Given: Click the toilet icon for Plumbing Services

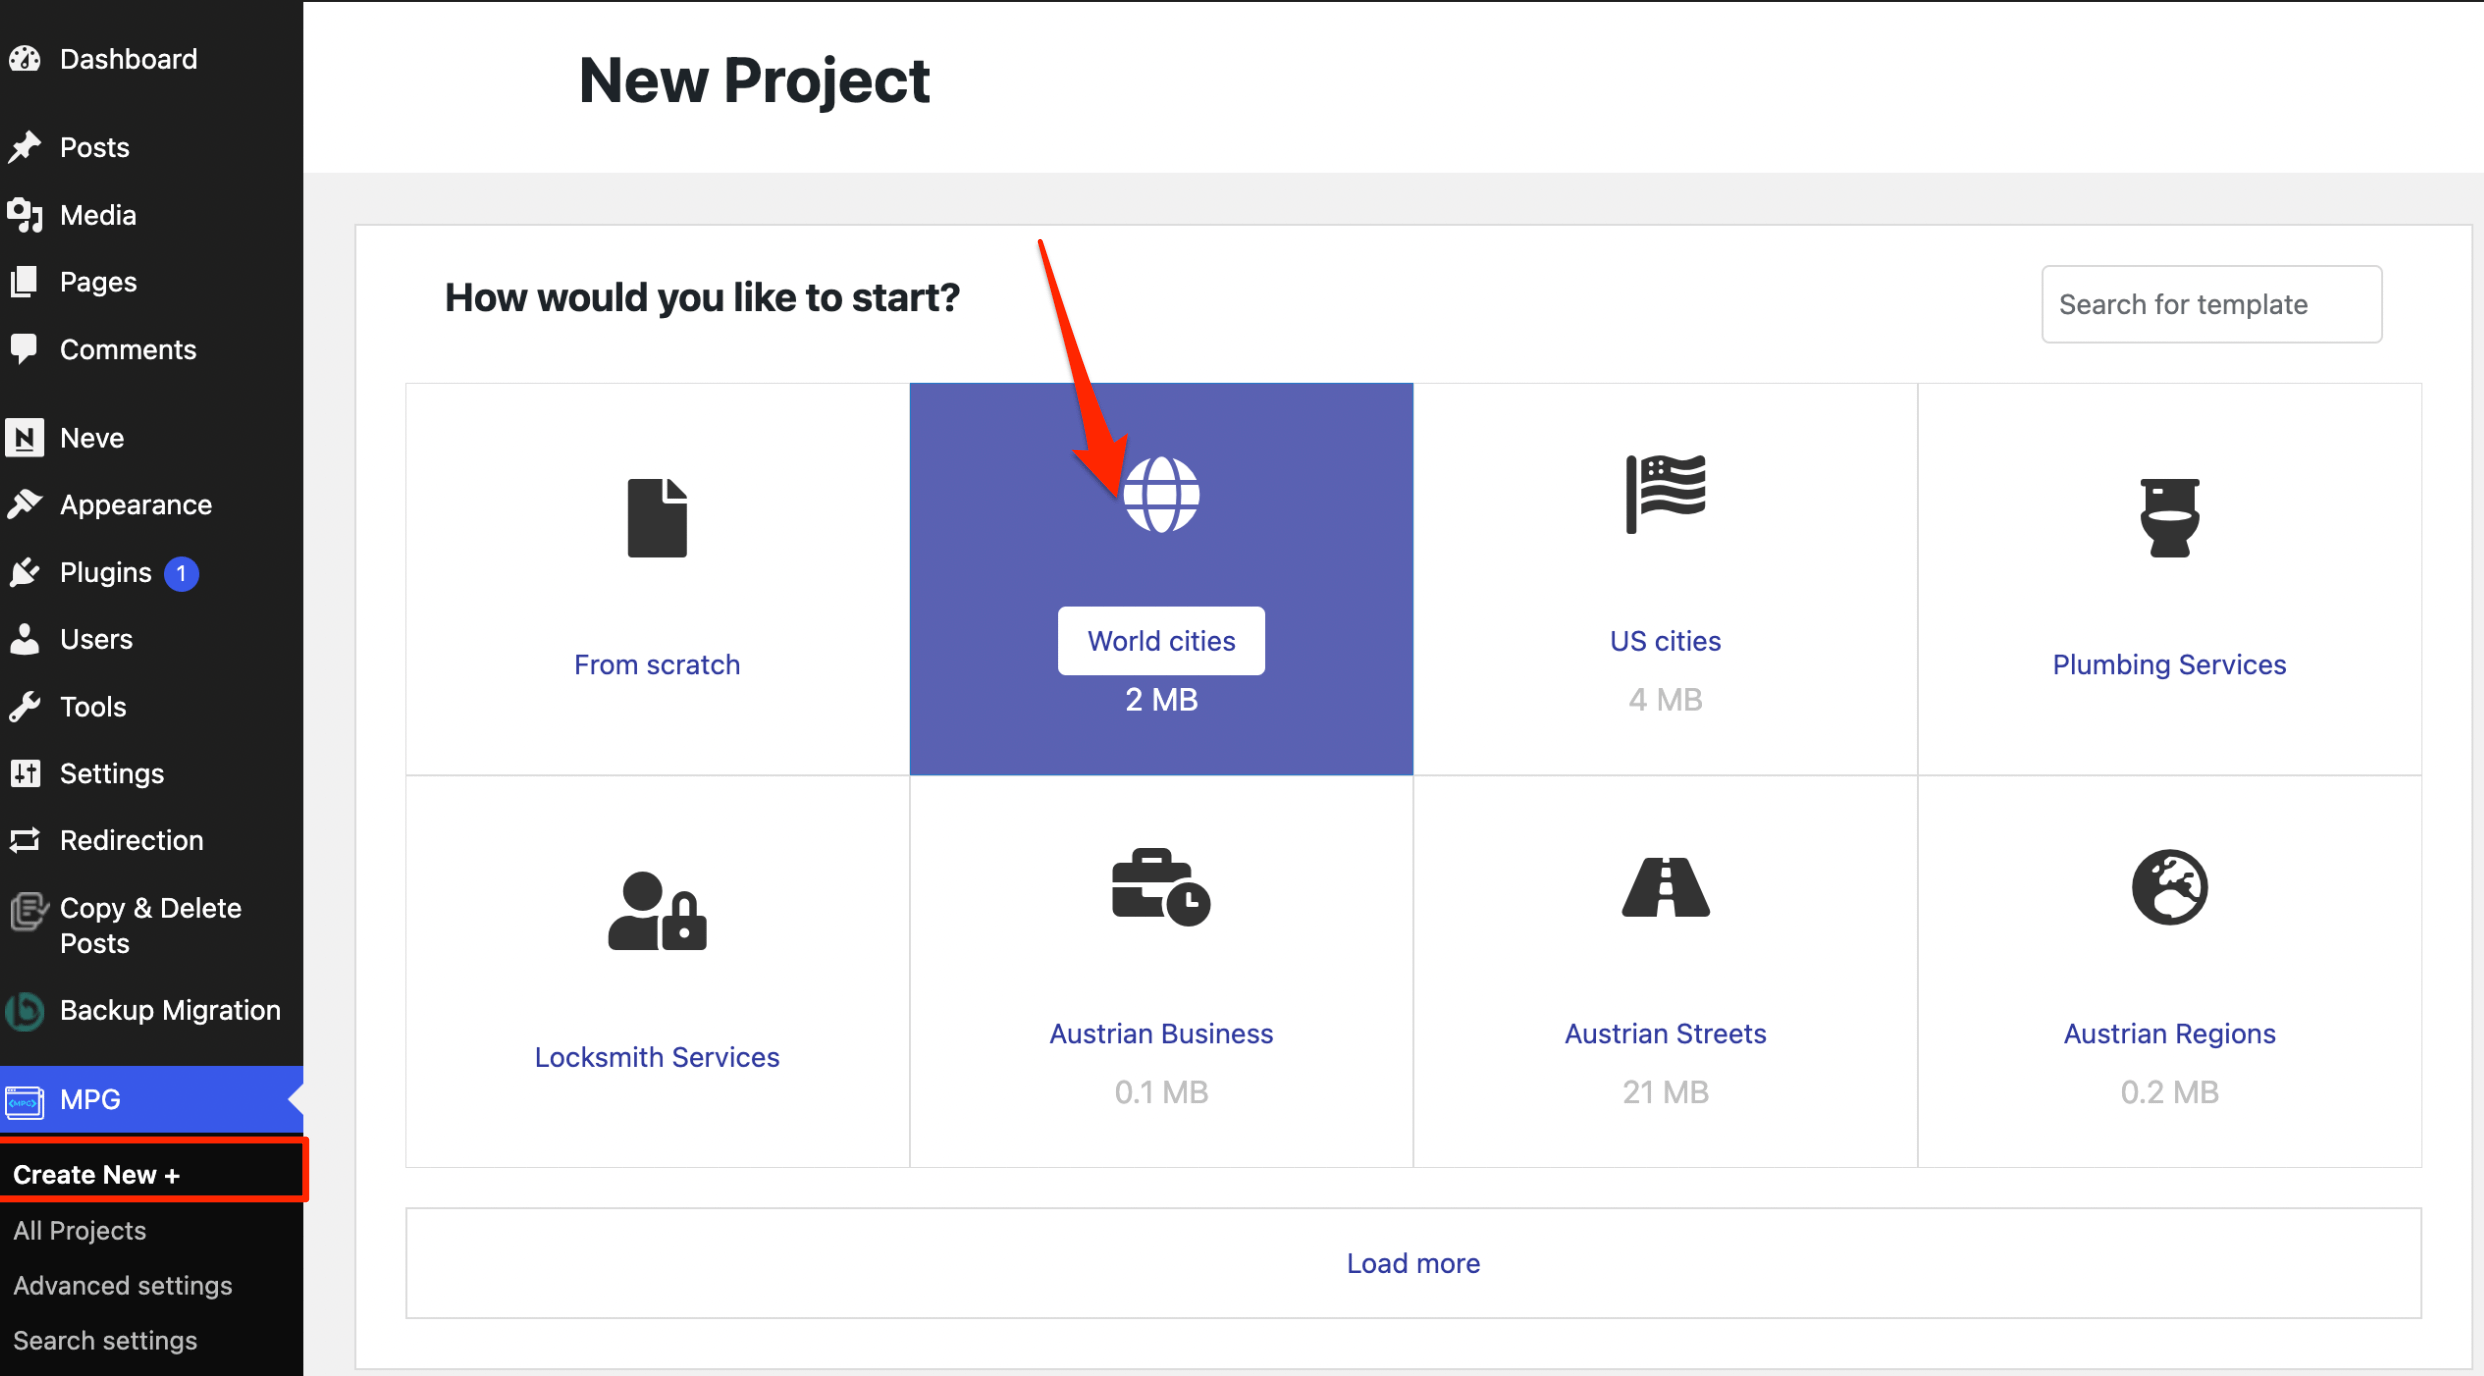Looking at the screenshot, I should pos(2168,517).
